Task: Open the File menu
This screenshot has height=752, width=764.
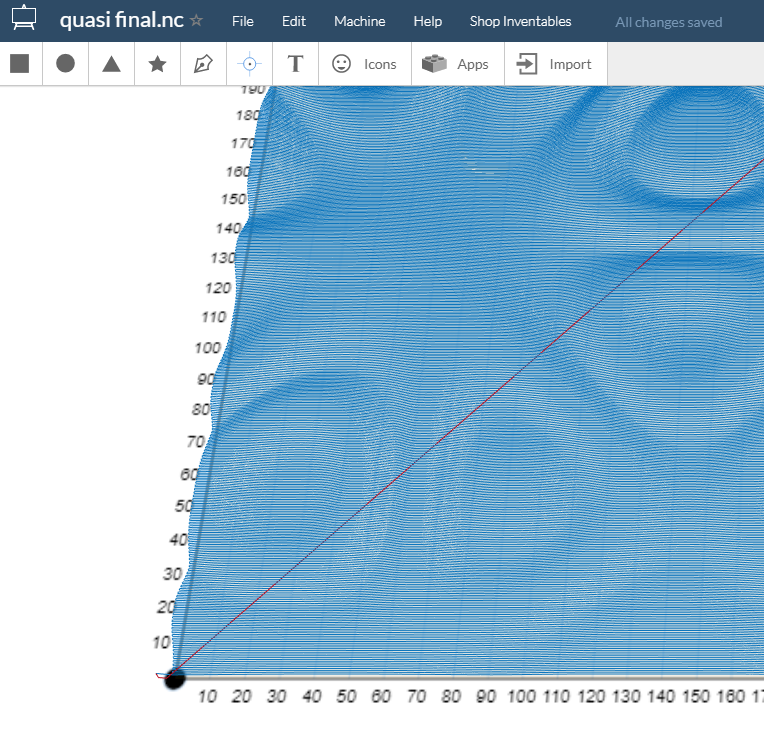Action: [x=243, y=21]
